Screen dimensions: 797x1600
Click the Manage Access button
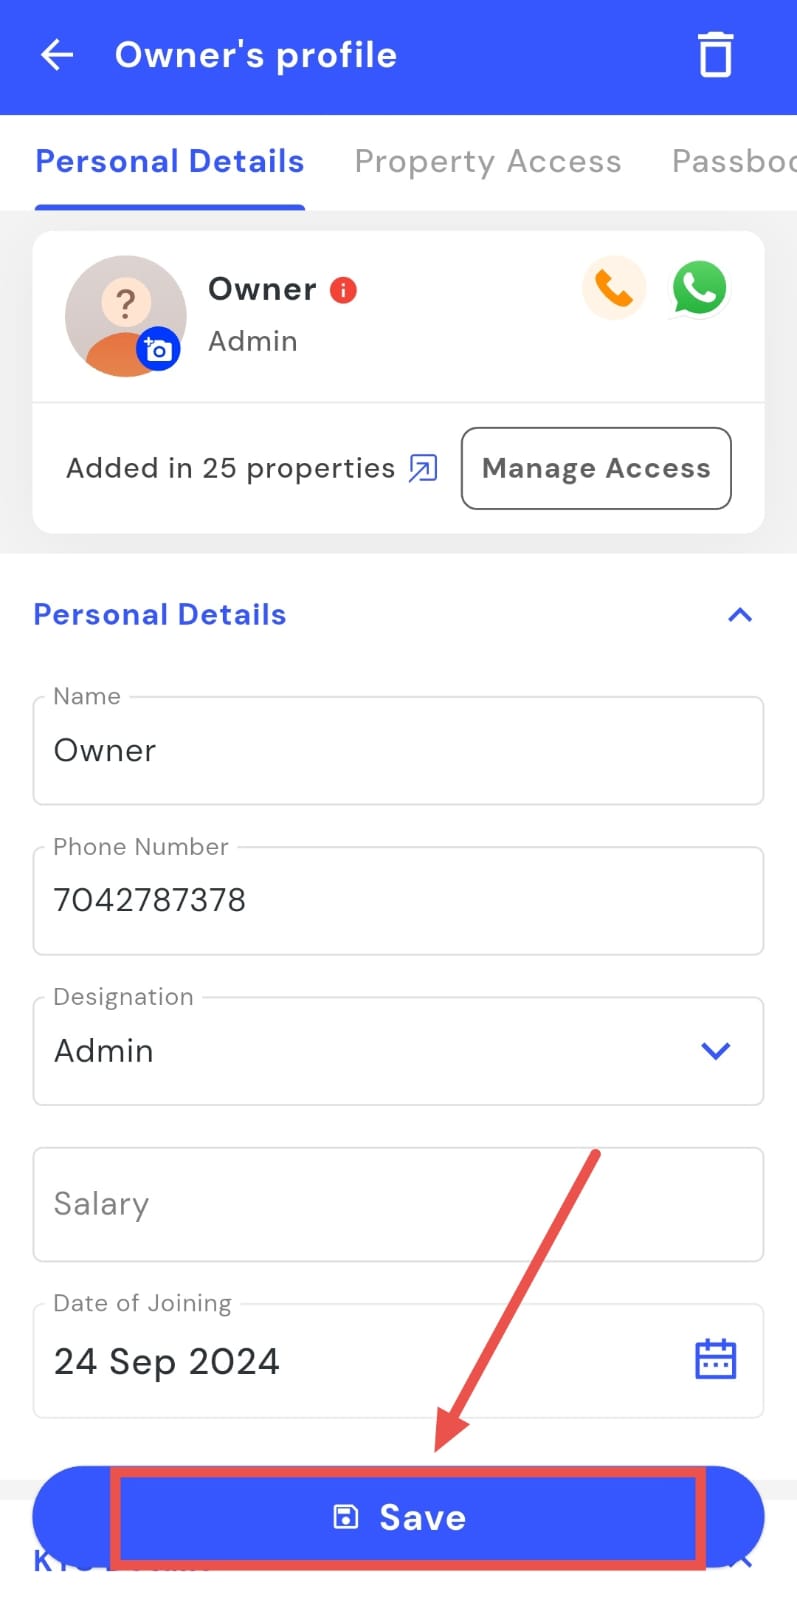pos(596,468)
